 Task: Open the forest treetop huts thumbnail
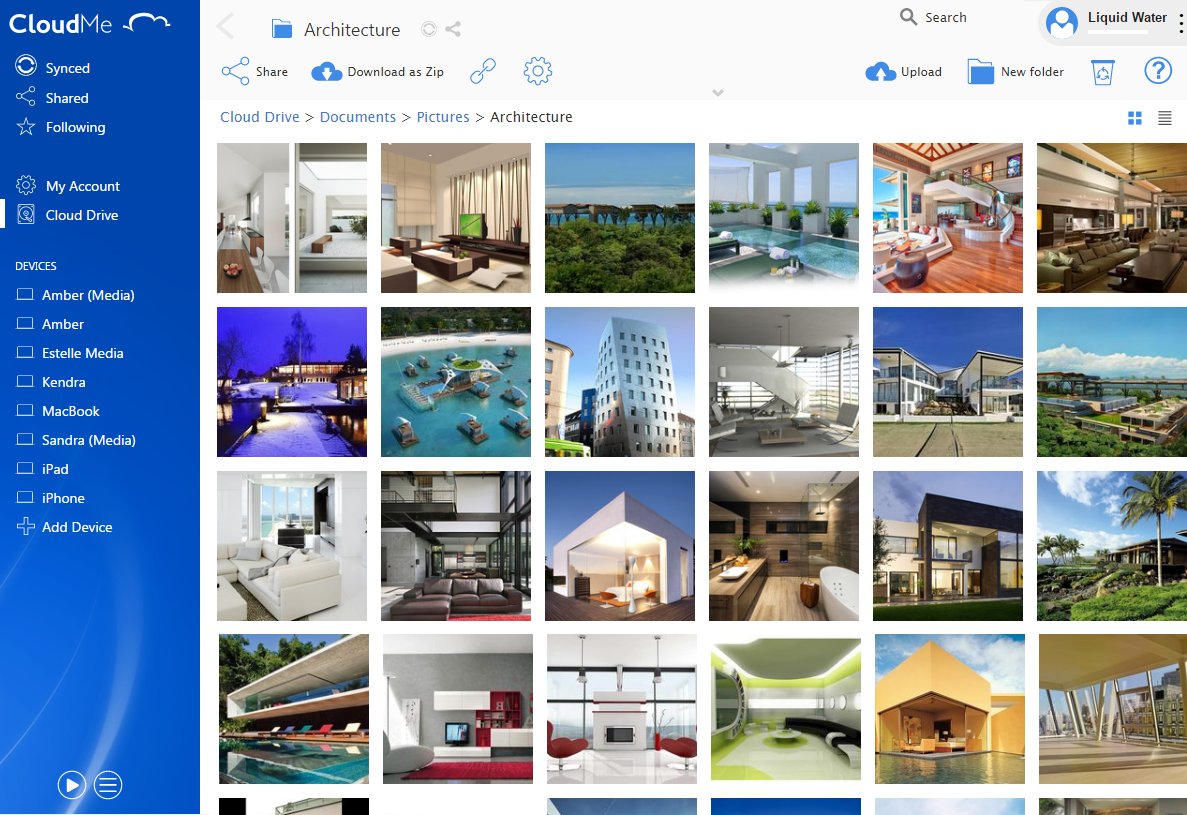(620, 218)
